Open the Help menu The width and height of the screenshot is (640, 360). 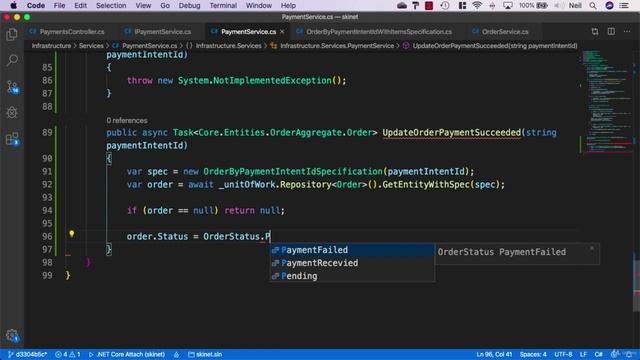coord(288,5)
